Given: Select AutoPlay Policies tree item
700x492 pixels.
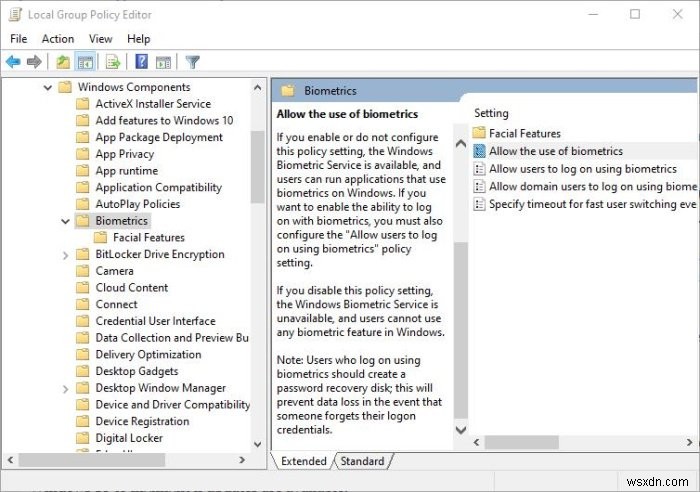Looking at the screenshot, I should pos(138,204).
